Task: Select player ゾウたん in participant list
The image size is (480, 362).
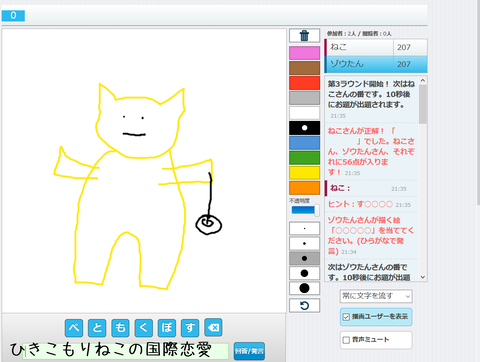Action: 376,64
